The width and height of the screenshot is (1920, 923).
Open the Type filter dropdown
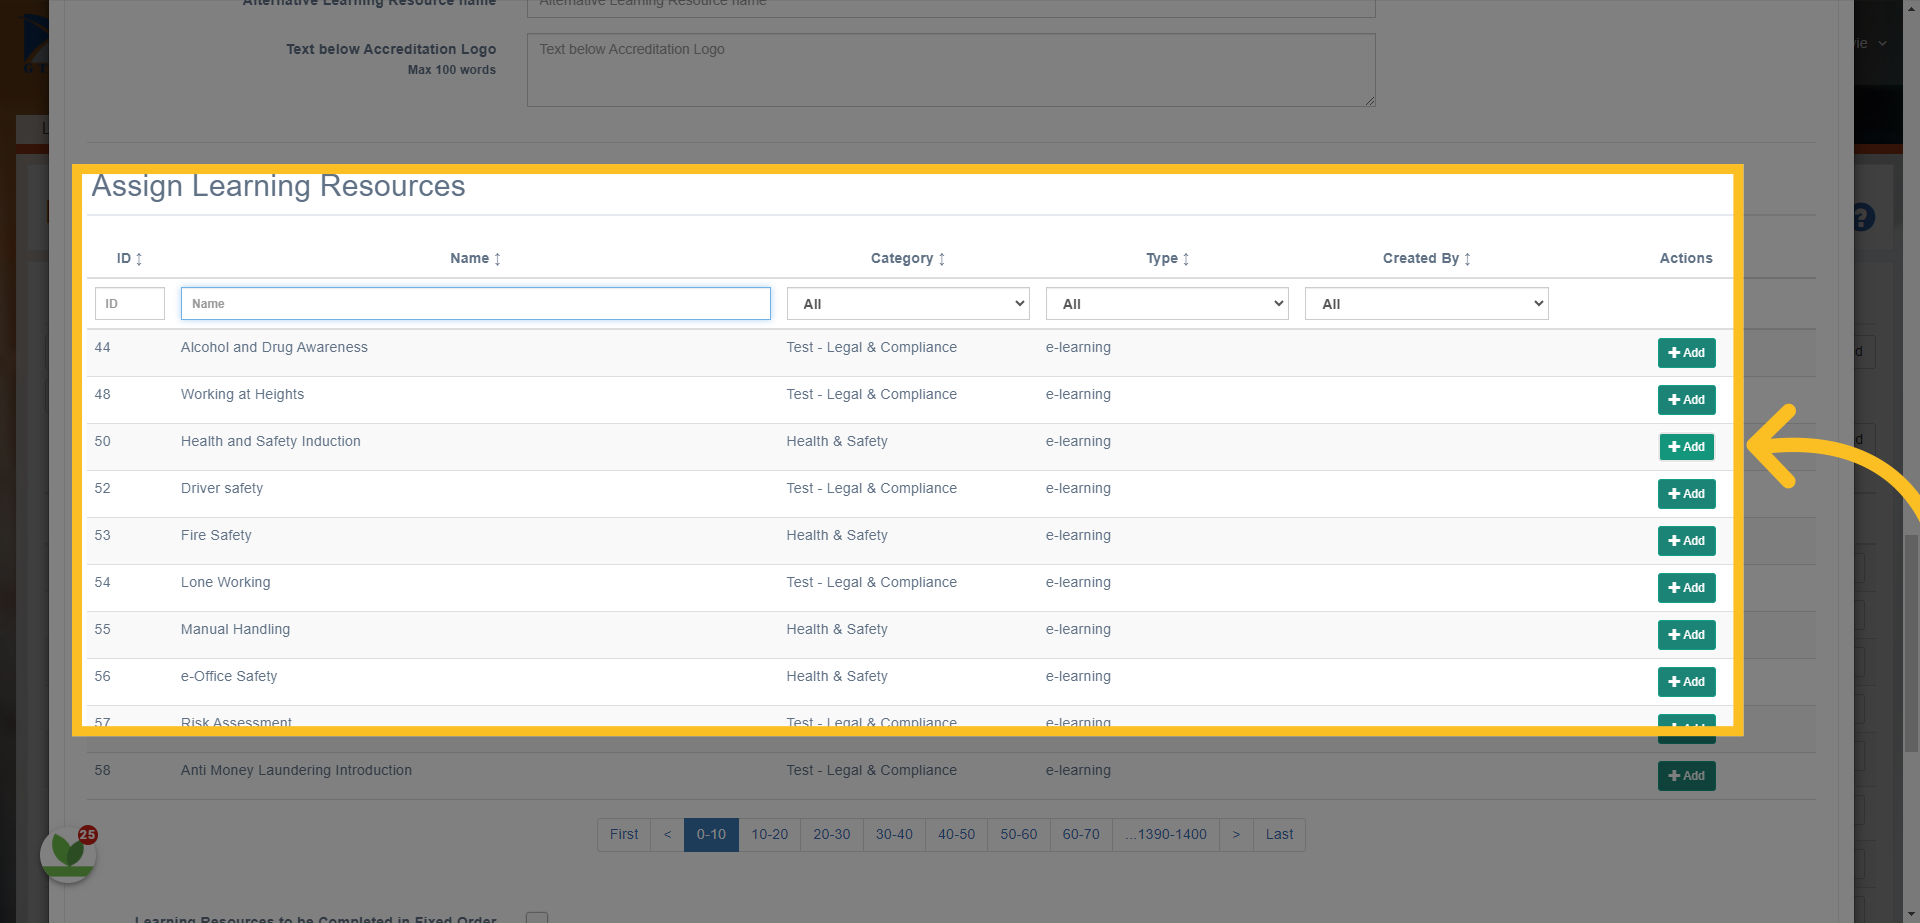tap(1167, 304)
